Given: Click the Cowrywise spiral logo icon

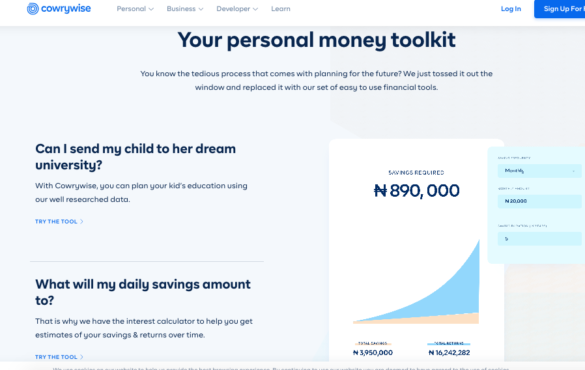Looking at the screenshot, I should click(33, 9).
